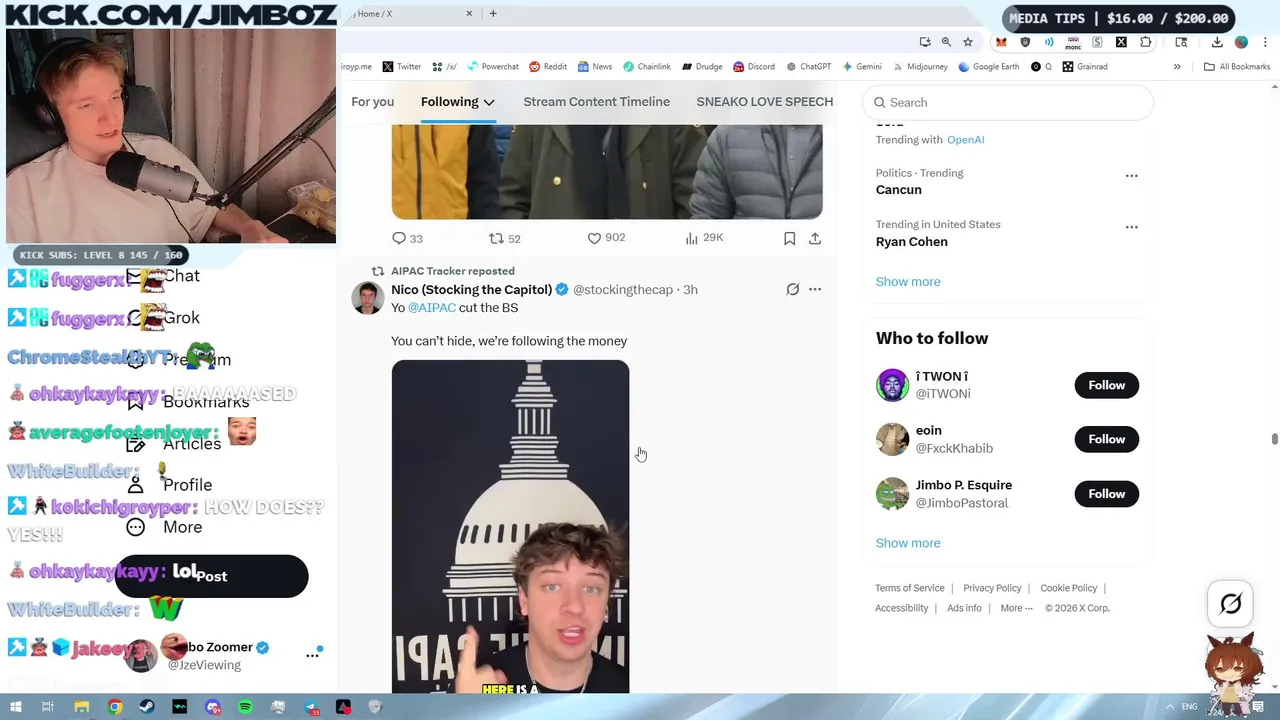The height and width of the screenshot is (720, 1280).
Task: Open Steam from the taskbar
Action: pyautogui.click(x=147, y=707)
